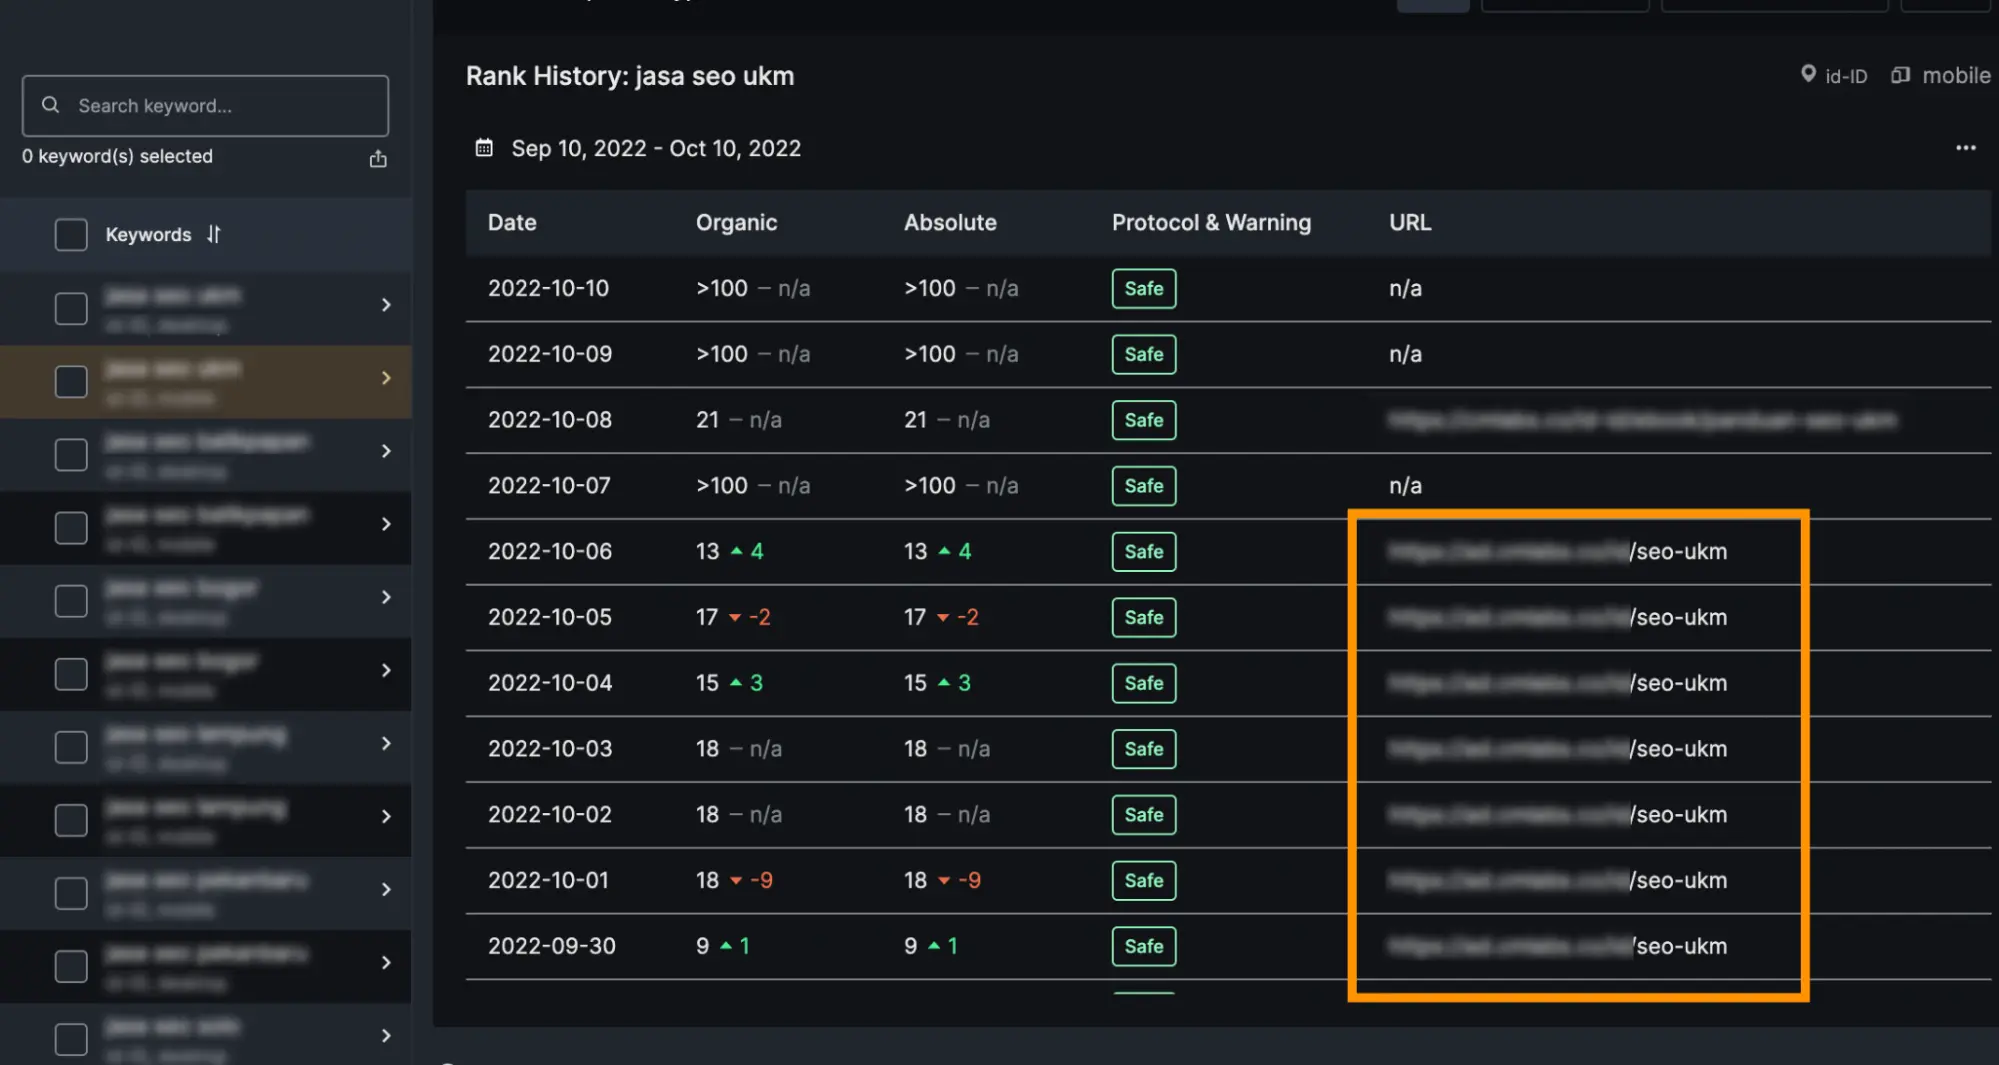
Task: Click the Safe badge for 2022-10-07
Action: pyautogui.click(x=1144, y=485)
